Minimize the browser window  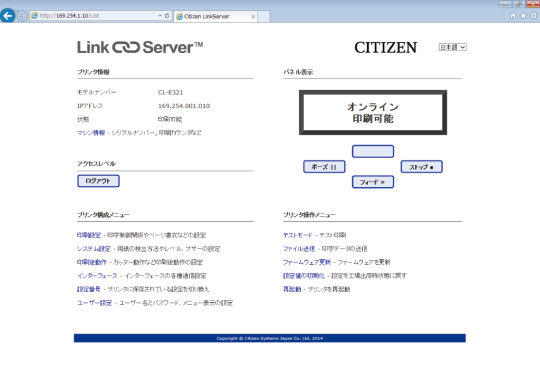click(505, 4)
